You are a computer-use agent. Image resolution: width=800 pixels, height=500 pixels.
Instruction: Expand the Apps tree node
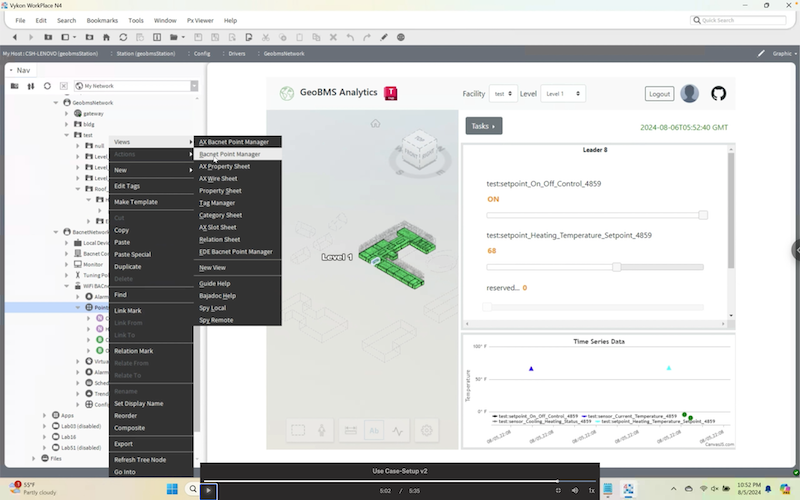[45, 415]
